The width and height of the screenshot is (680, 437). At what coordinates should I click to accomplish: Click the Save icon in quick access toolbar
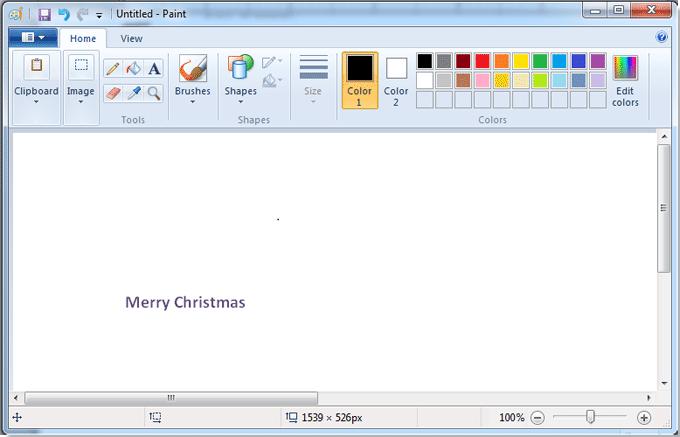pyautogui.click(x=44, y=14)
